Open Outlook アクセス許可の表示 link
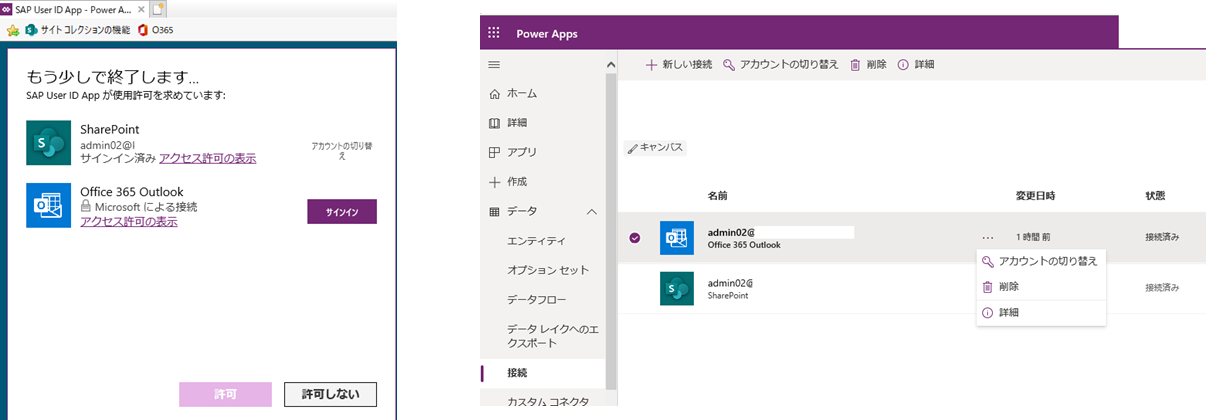The height and width of the screenshot is (420, 1206). tap(128, 221)
